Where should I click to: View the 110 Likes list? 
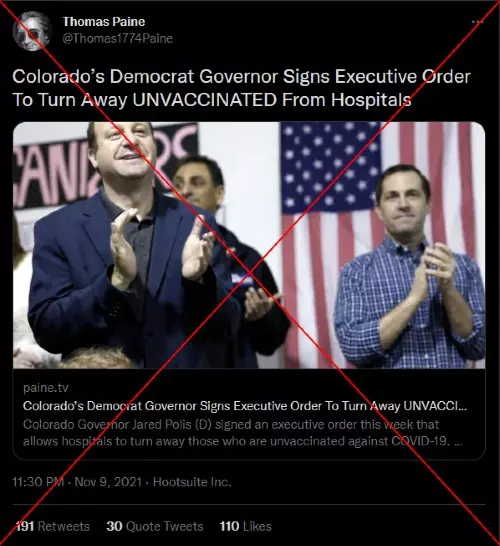coord(245,526)
